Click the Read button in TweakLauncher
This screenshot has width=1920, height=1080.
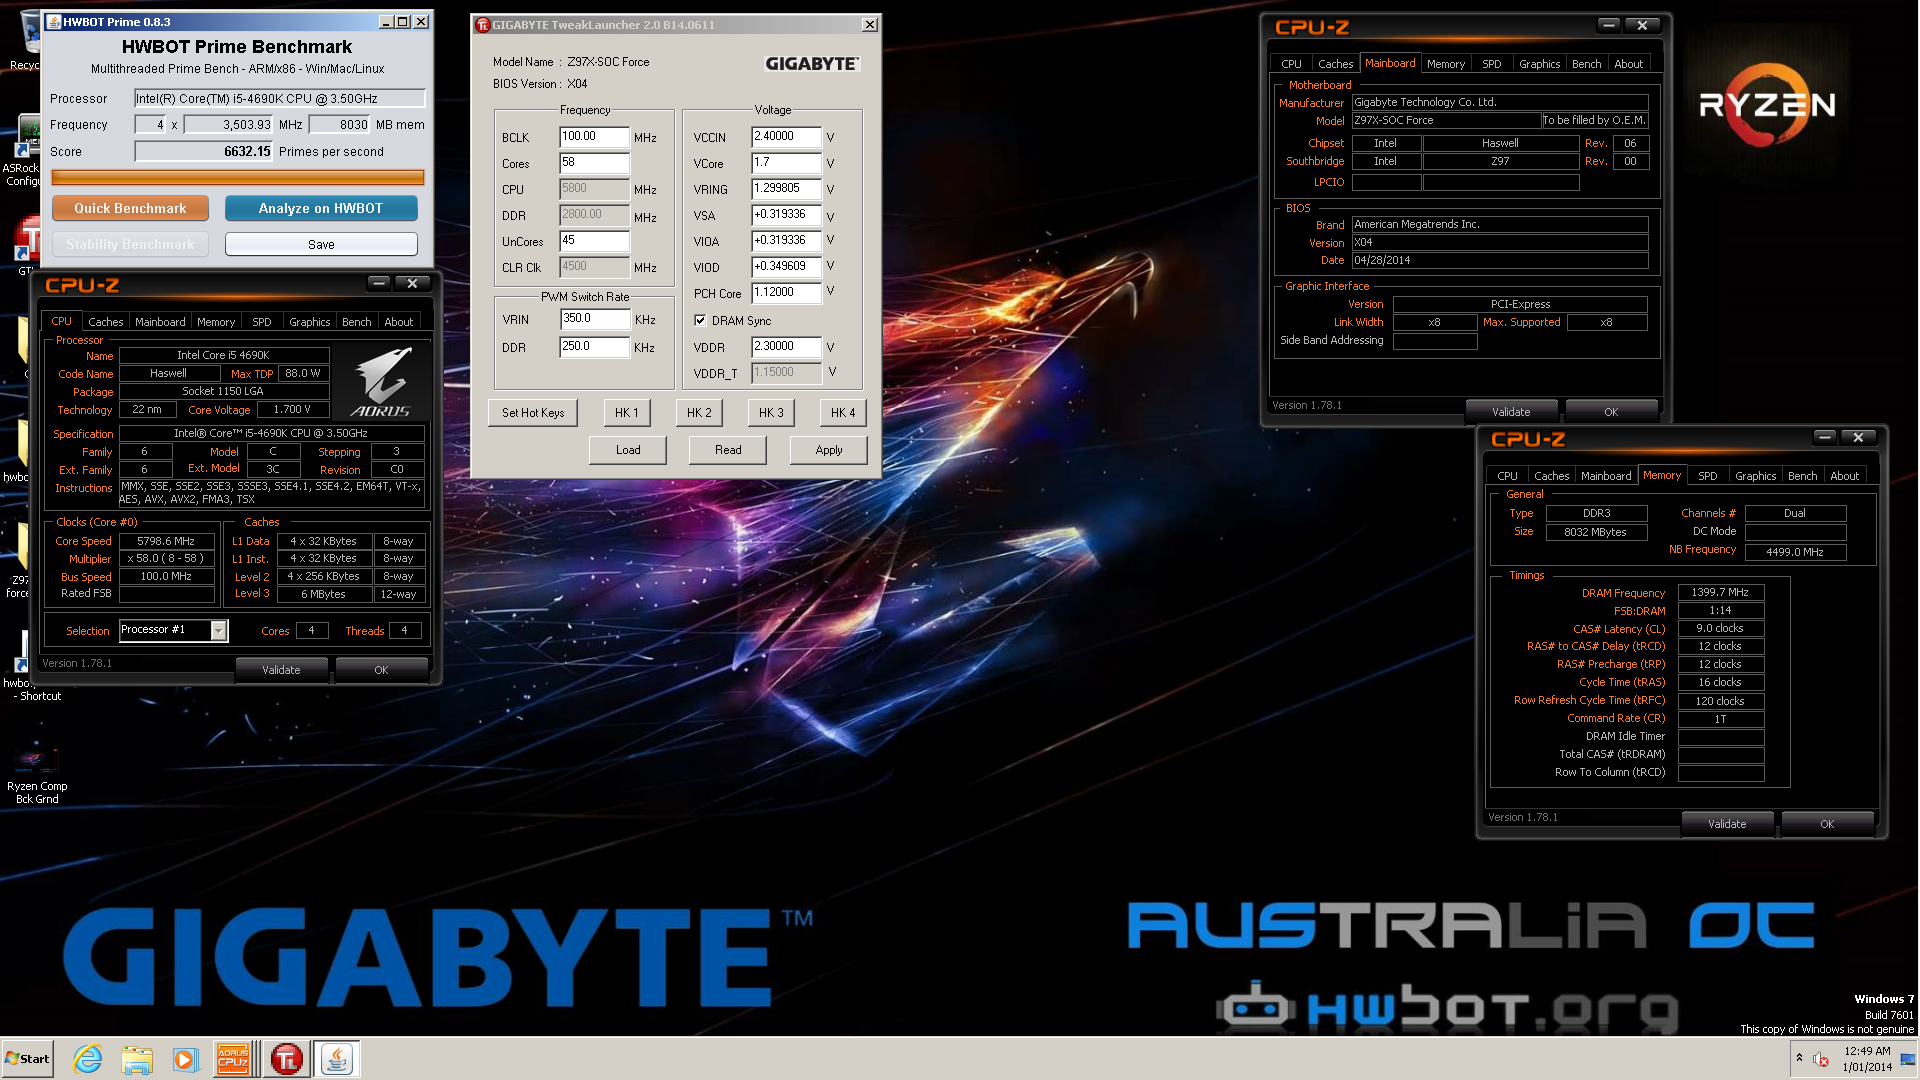(x=728, y=450)
